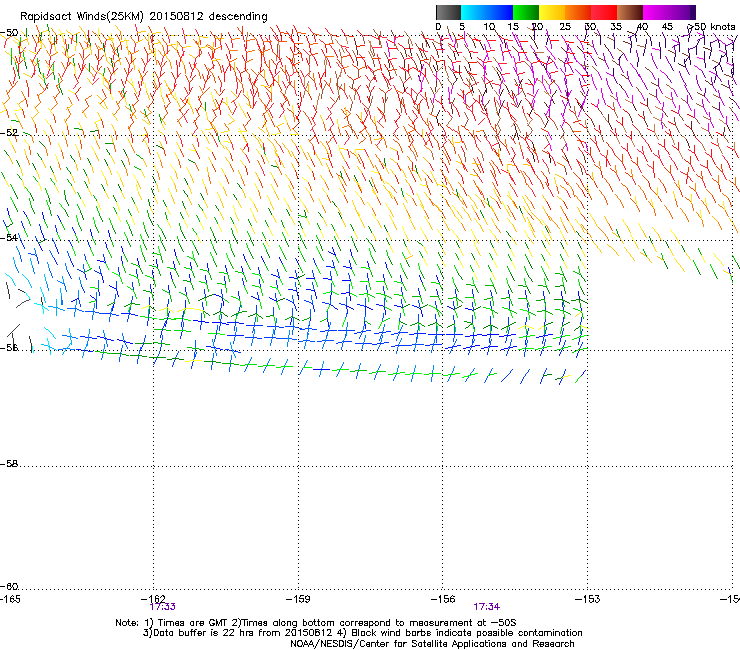
Task: Click the '45' legend scale value
Action: tap(667, 27)
